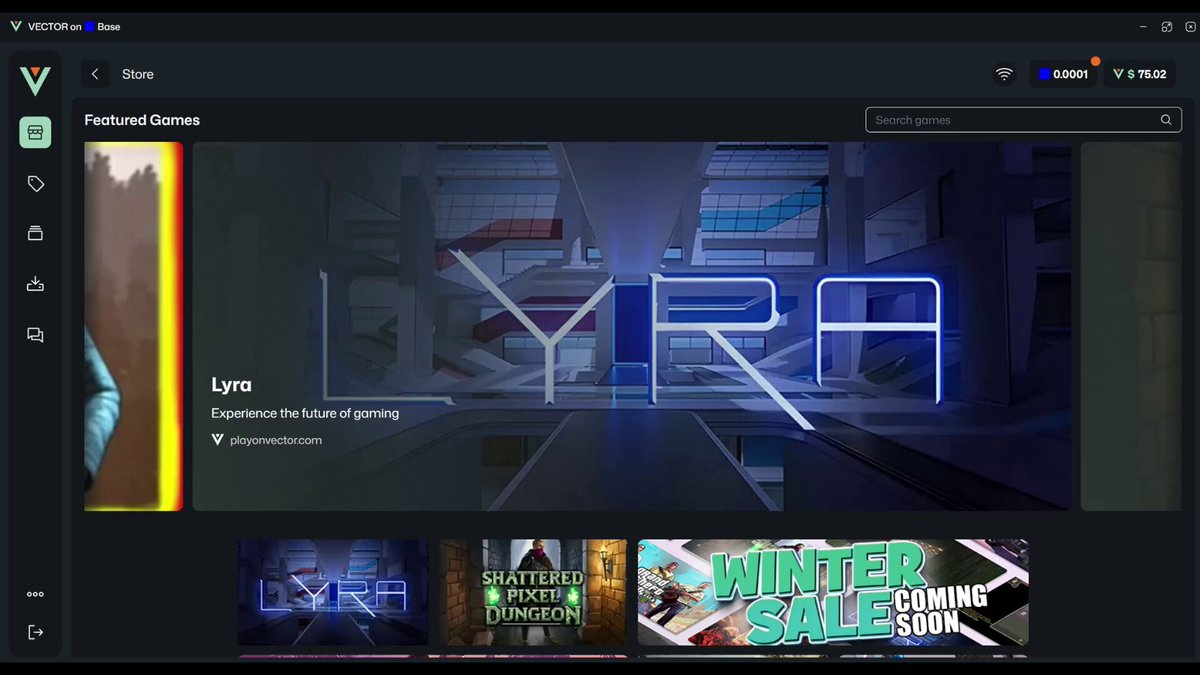Screen dimensions: 1200x675
Task: Click the playonvector.com publisher link
Action: point(267,440)
